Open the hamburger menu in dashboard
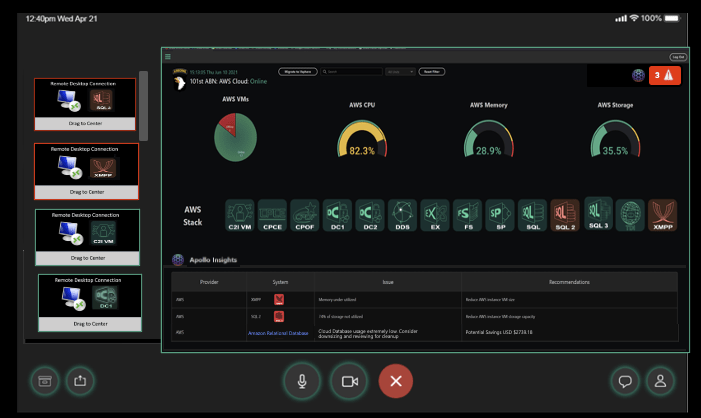This screenshot has height=418, width=701. [x=168, y=57]
